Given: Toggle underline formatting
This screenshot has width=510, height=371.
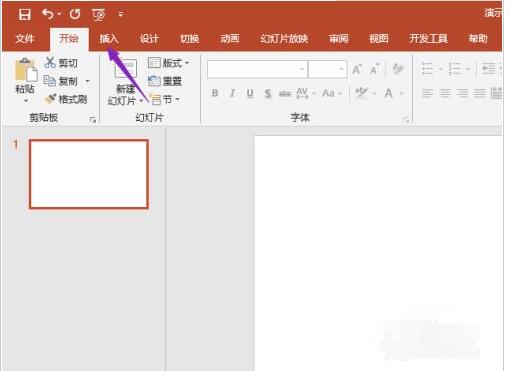Looking at the screenshot, I should point(250,93).
